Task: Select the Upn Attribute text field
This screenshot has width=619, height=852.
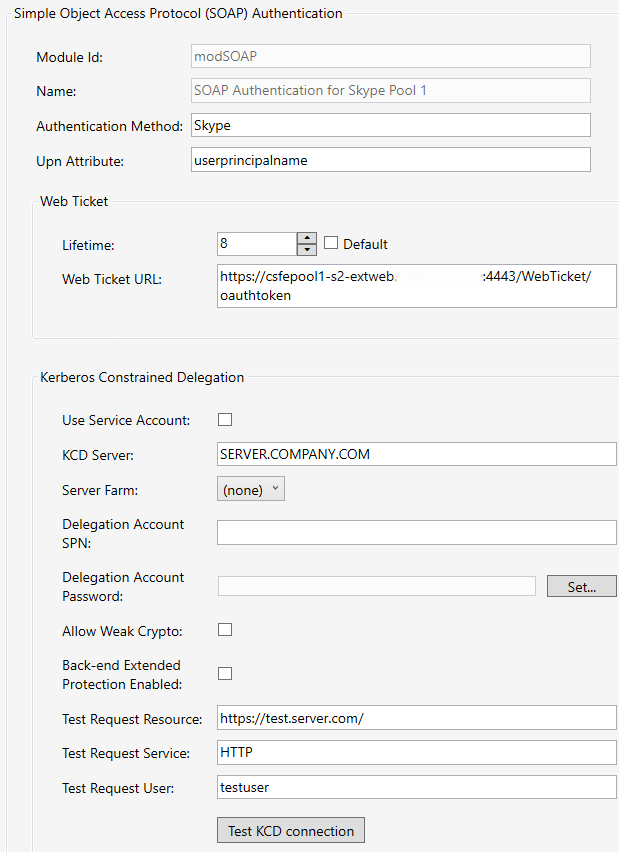Action: click(x=390, y=160)
